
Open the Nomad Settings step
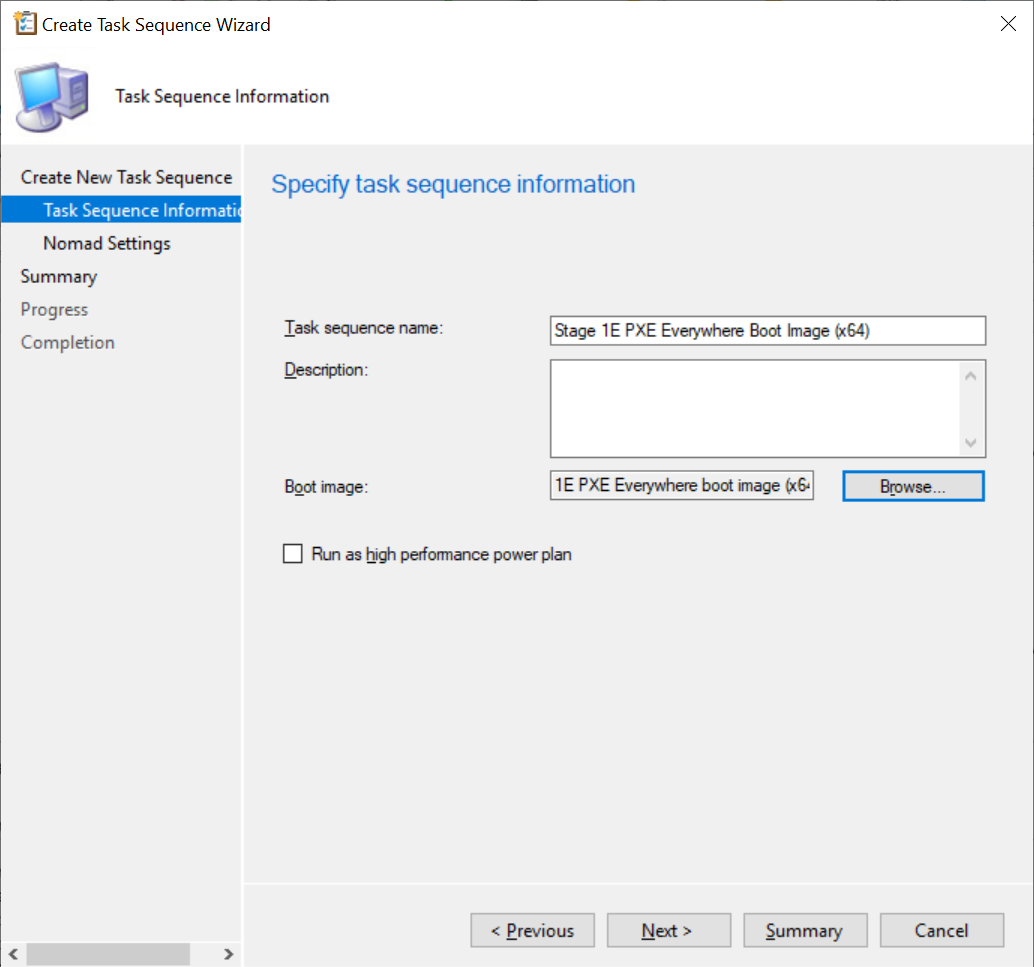(x=107, y=243)
